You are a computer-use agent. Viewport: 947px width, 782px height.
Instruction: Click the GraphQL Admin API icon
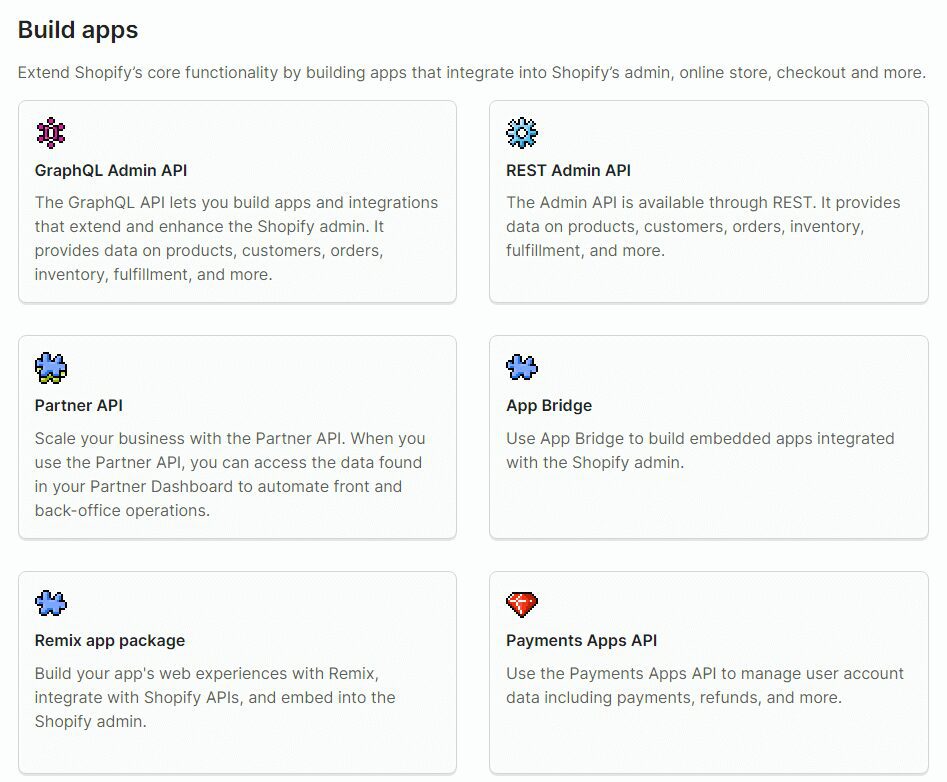[x=50, y=132]
